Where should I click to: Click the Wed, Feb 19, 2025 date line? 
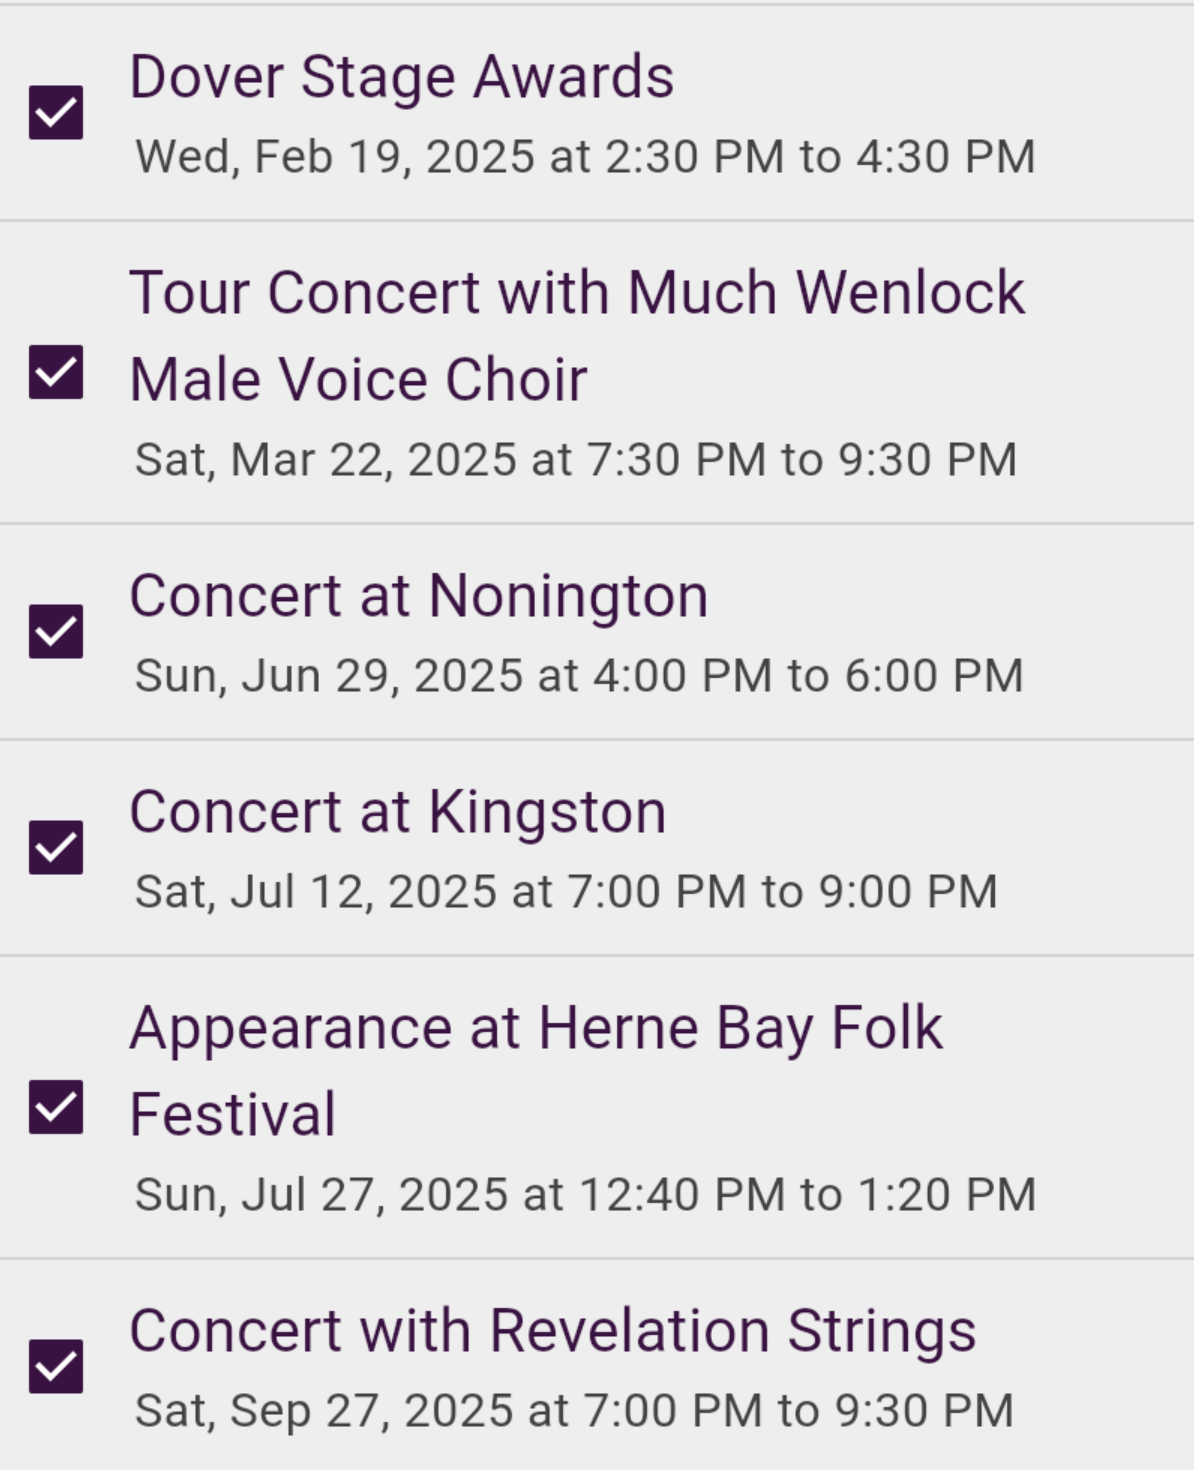[x=585, y=157]
